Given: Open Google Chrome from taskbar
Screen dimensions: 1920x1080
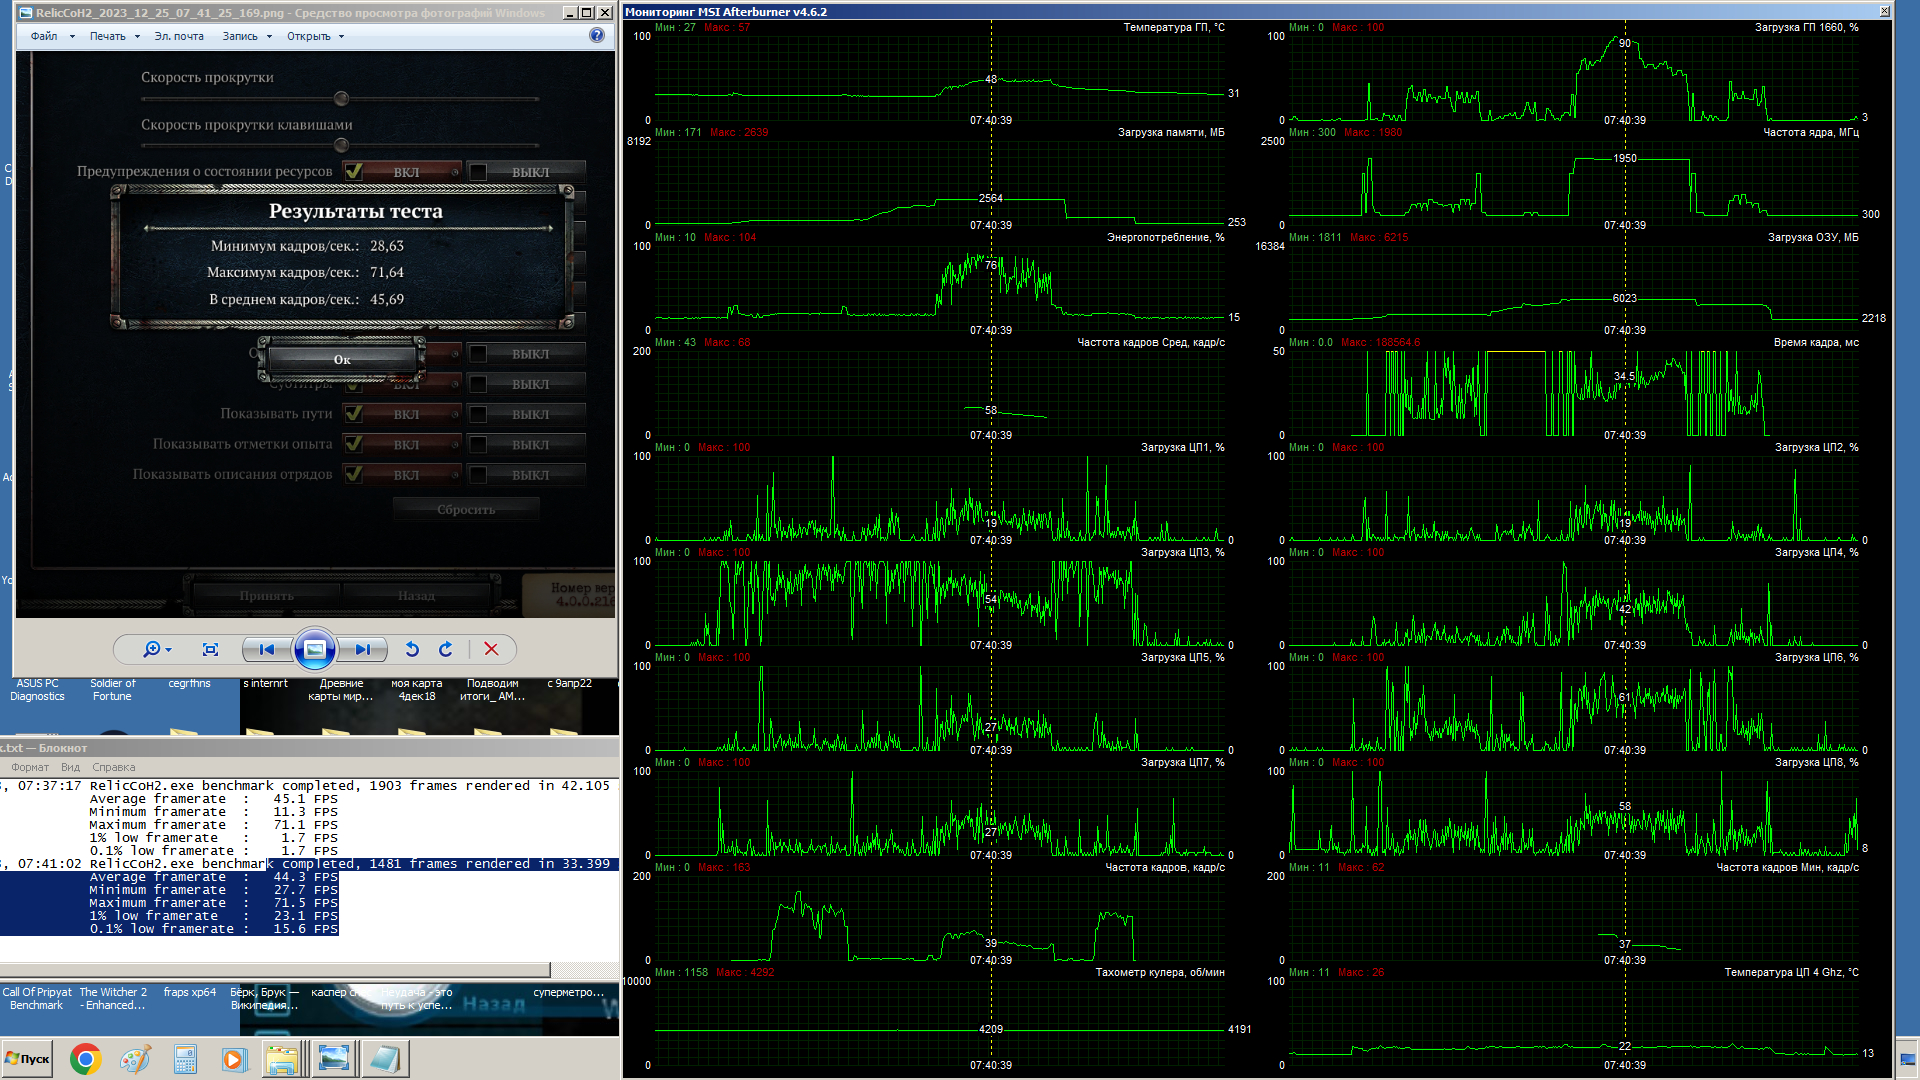Looking at the screenshot, I should point(86,1058).
